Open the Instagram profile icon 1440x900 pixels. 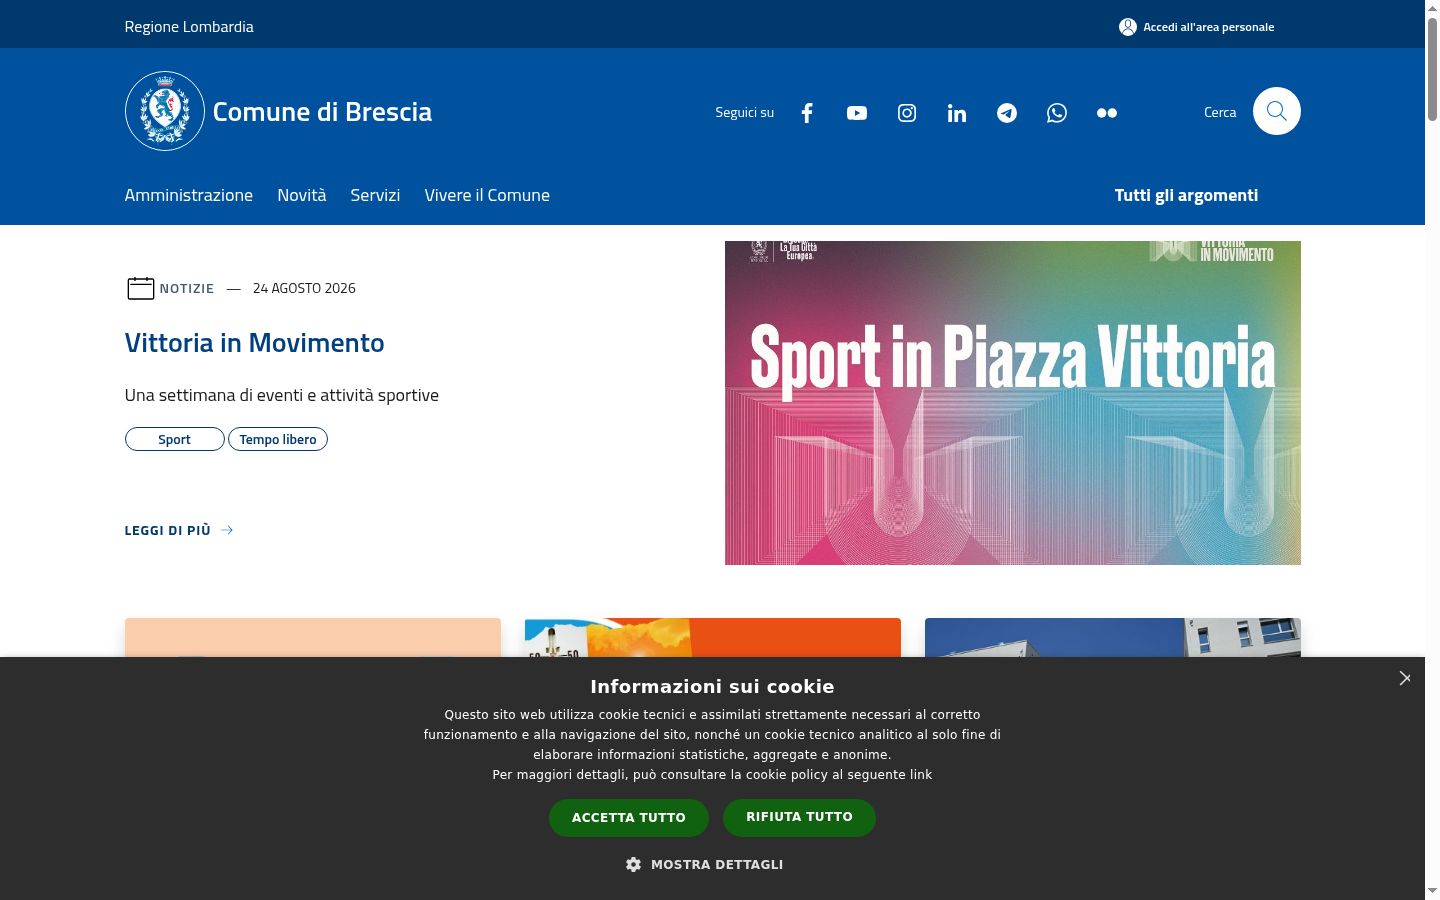(x=907, y=113)
